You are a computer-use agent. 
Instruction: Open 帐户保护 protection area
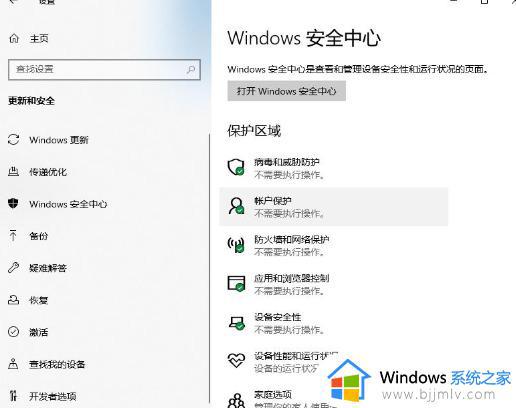click(333, 206)
